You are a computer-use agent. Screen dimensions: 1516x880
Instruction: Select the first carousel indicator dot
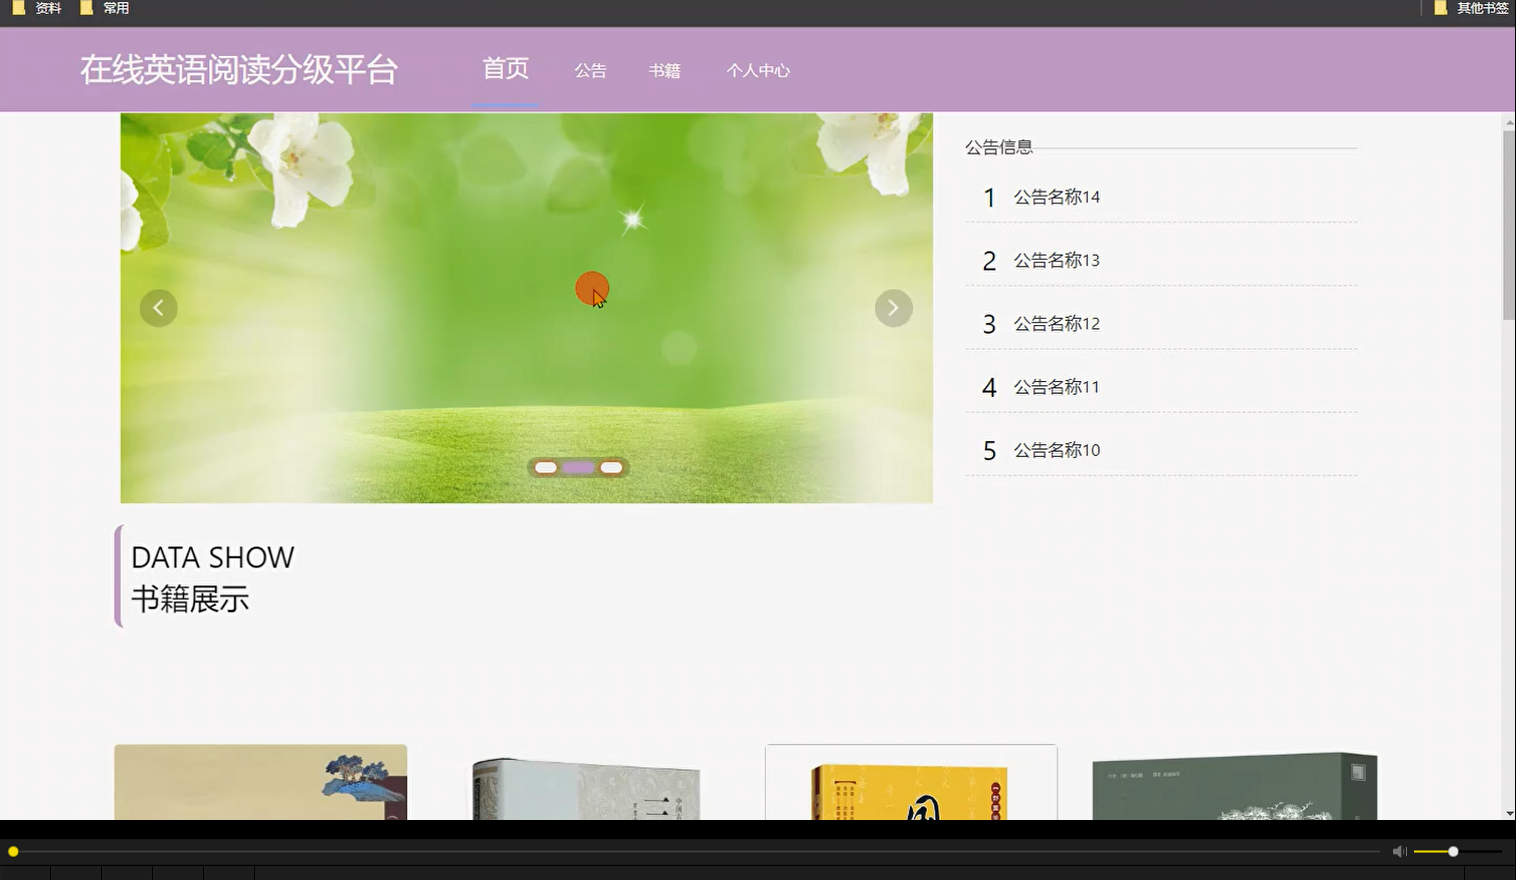[546, 467]
